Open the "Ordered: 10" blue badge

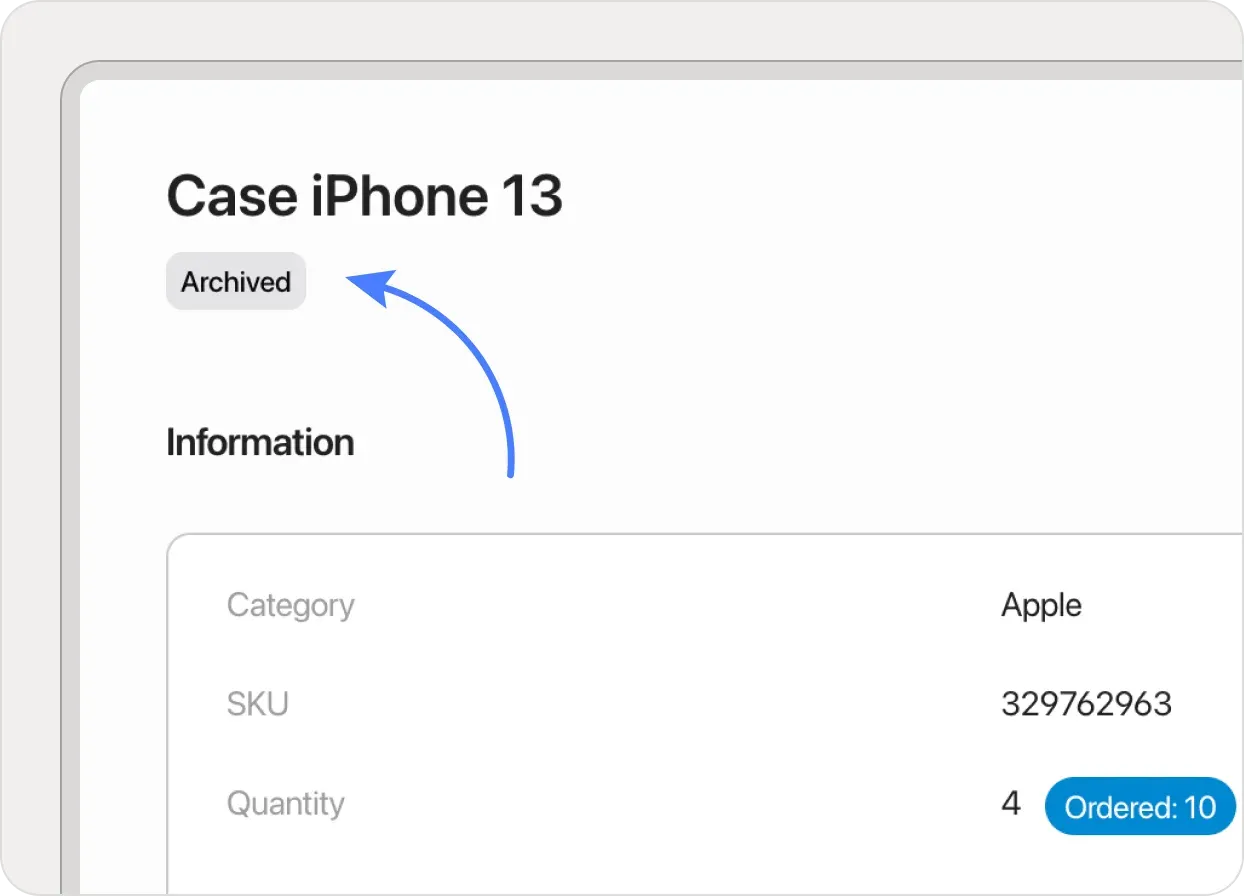[1140, 806]
